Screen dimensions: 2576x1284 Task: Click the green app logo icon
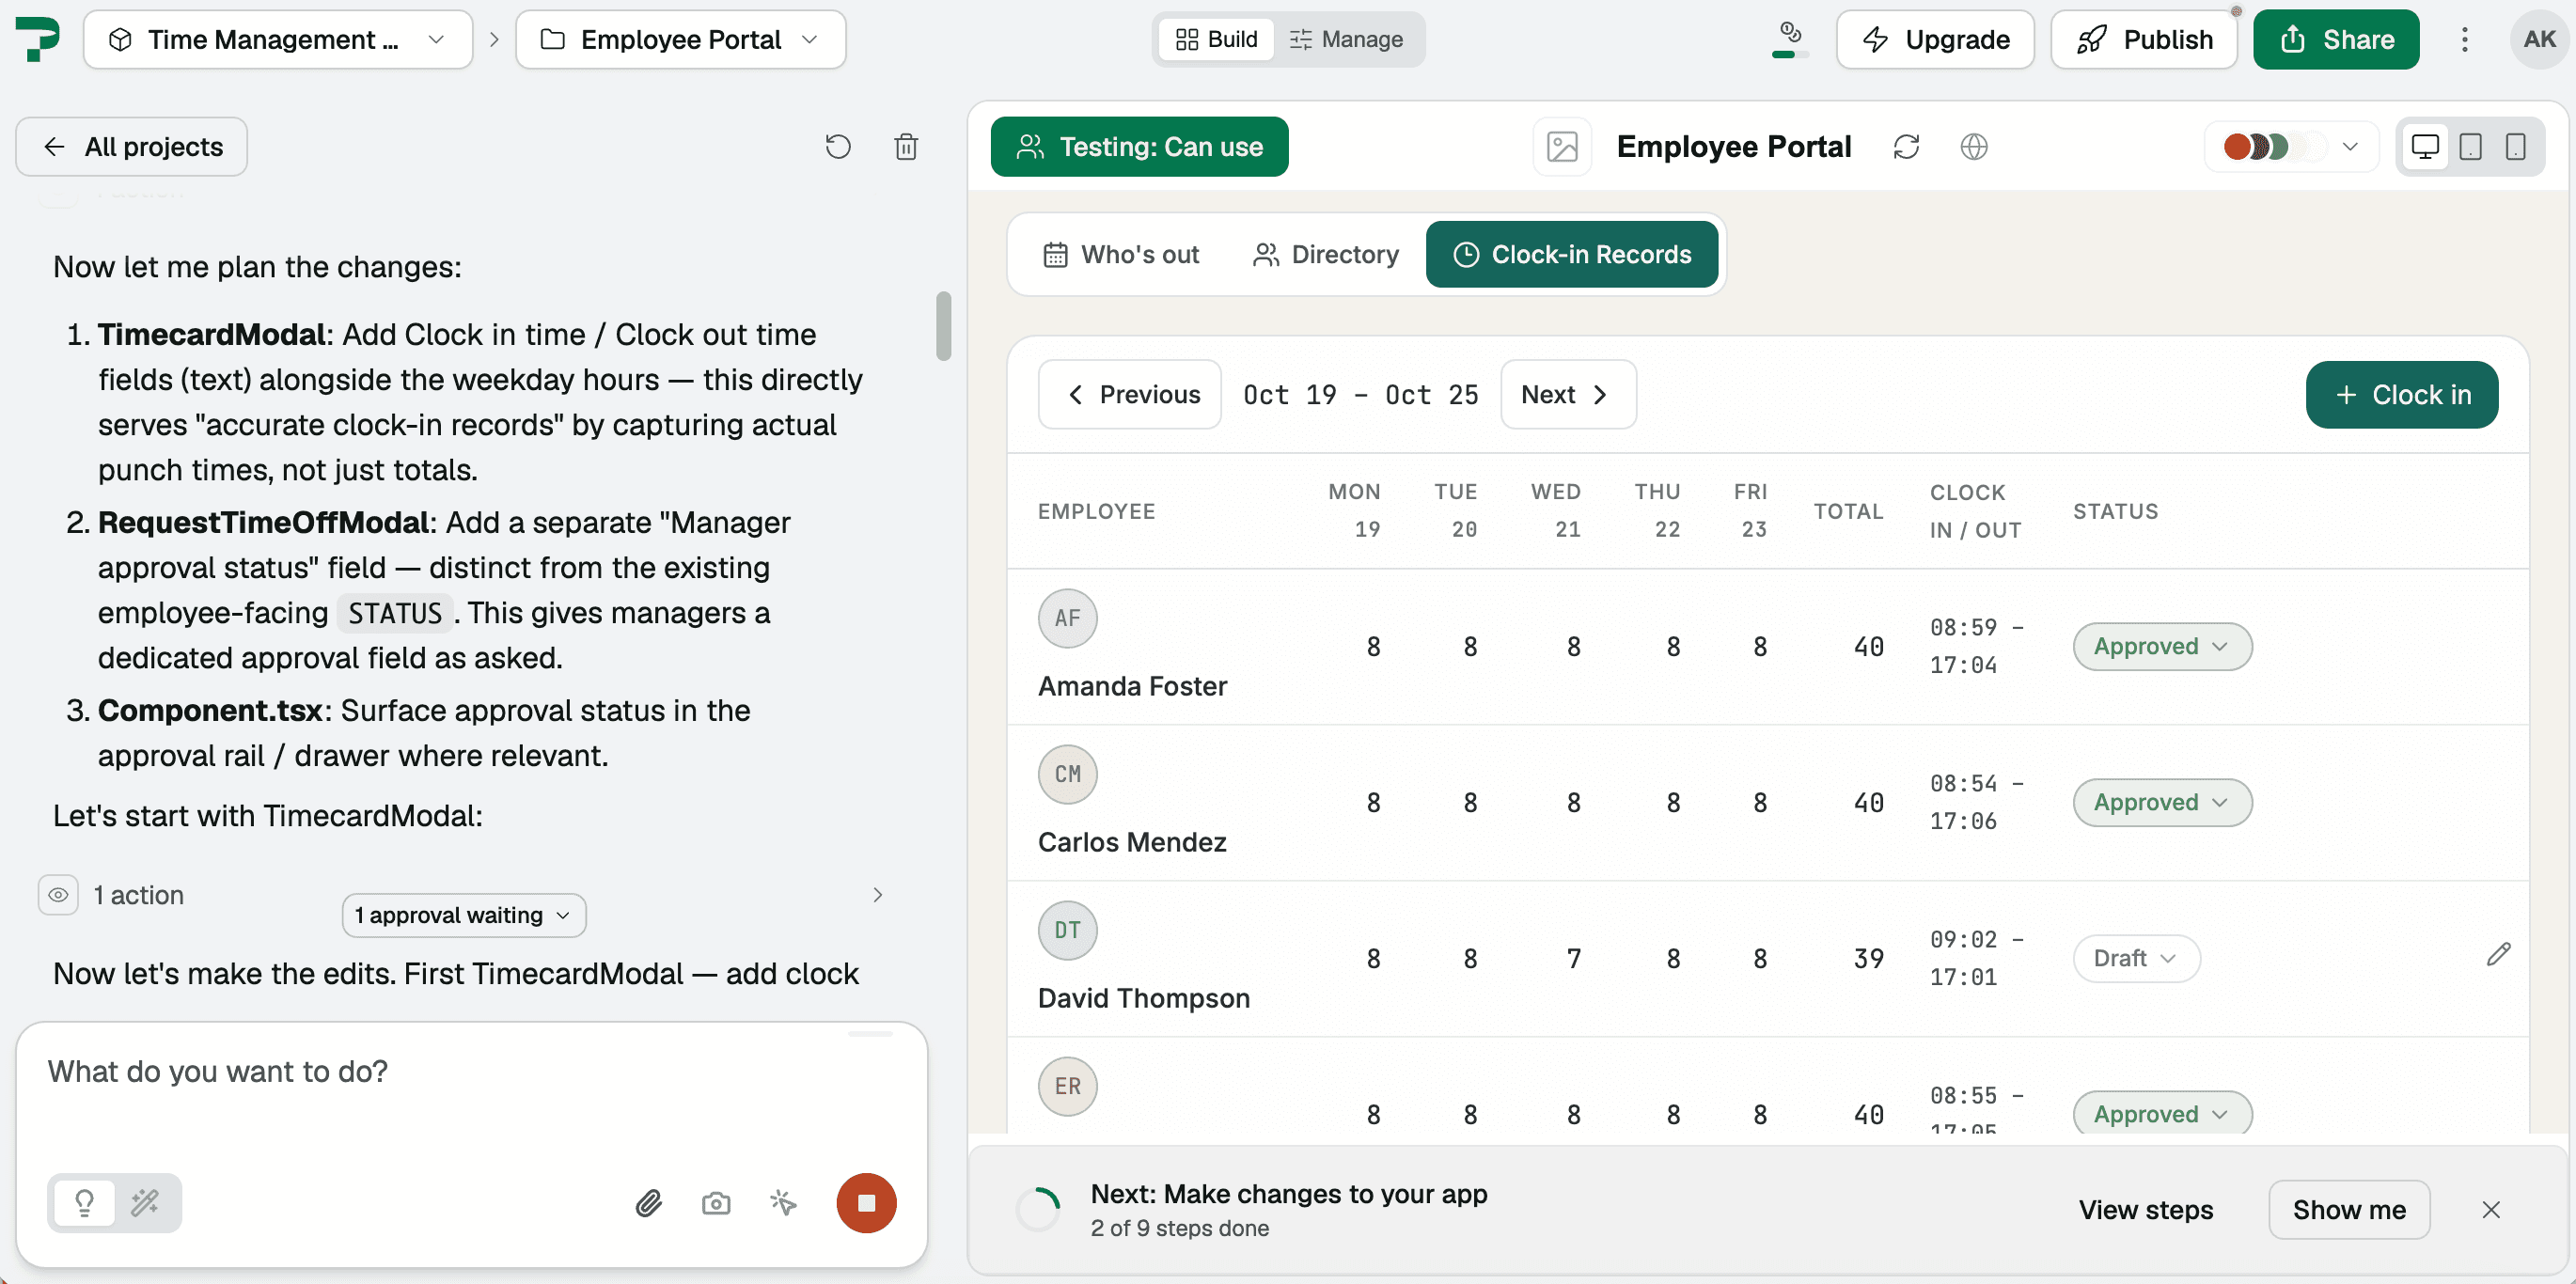tap(37, 39)
